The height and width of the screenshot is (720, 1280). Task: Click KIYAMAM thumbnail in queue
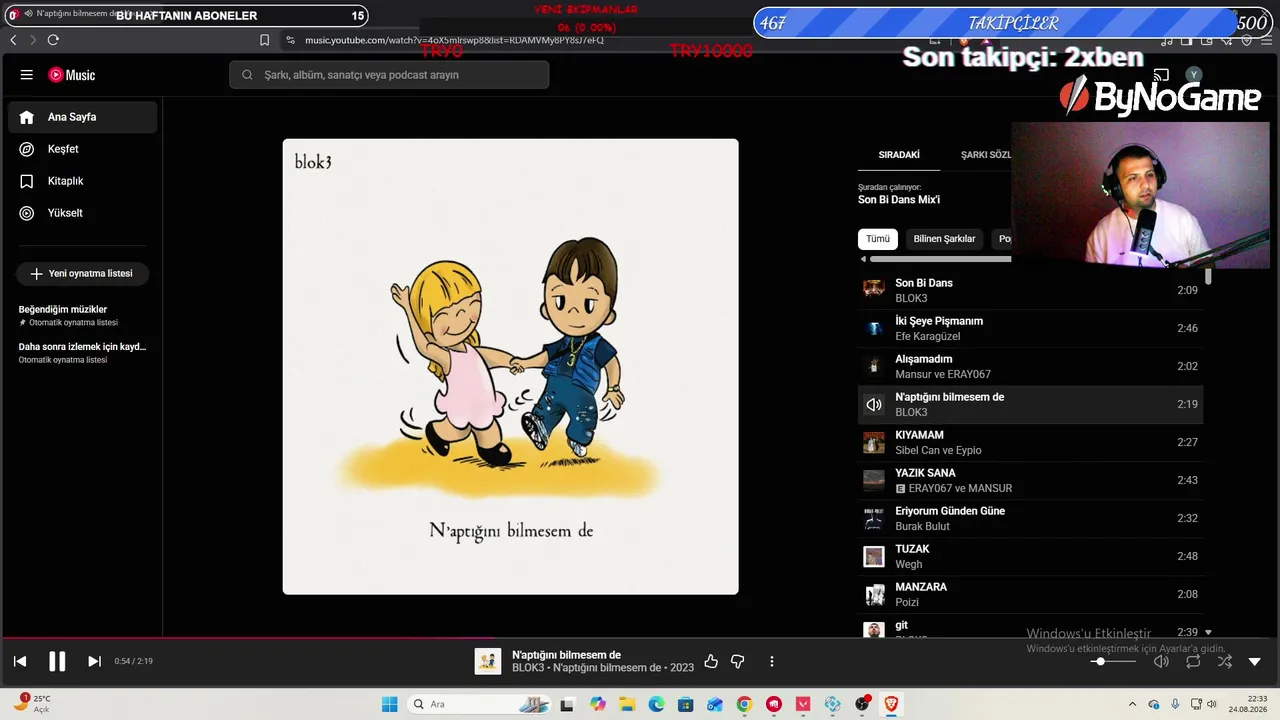[874, 442]
